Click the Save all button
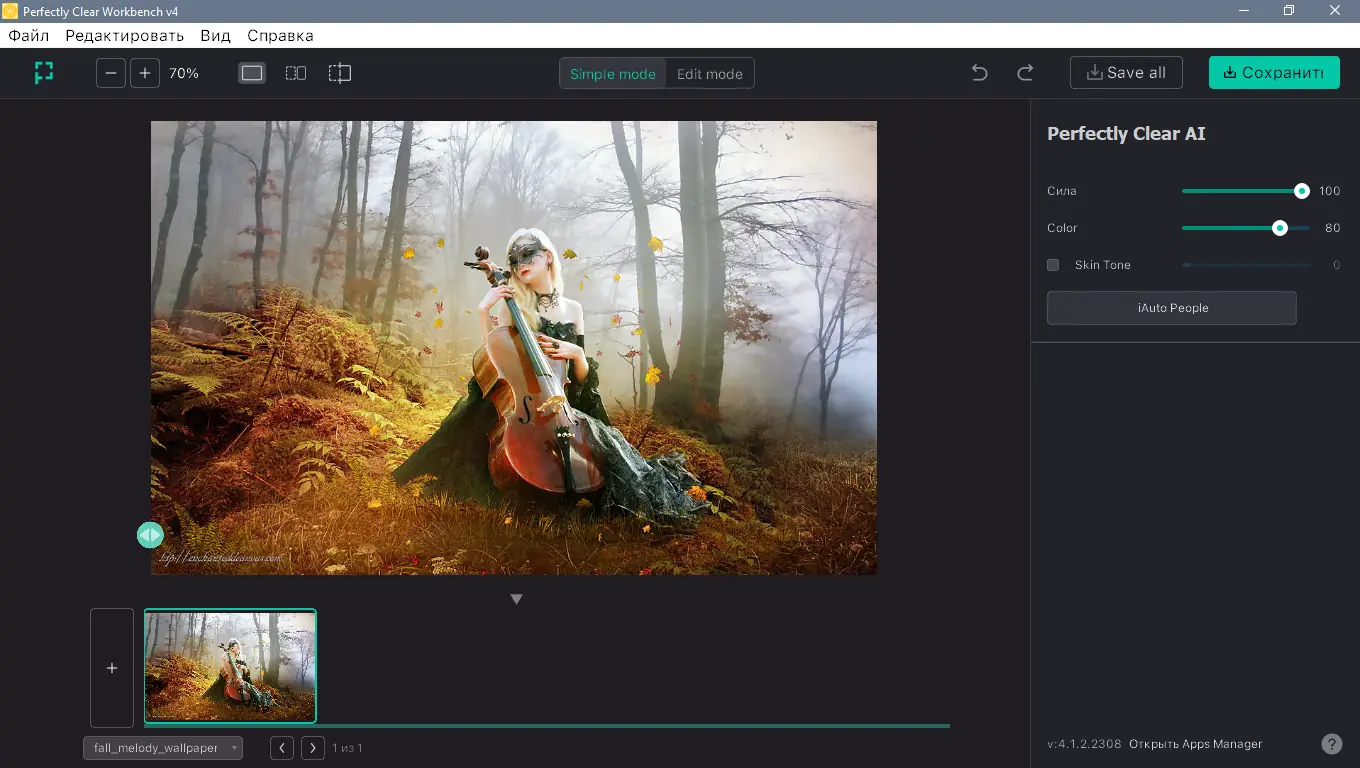 point(1126,73)
